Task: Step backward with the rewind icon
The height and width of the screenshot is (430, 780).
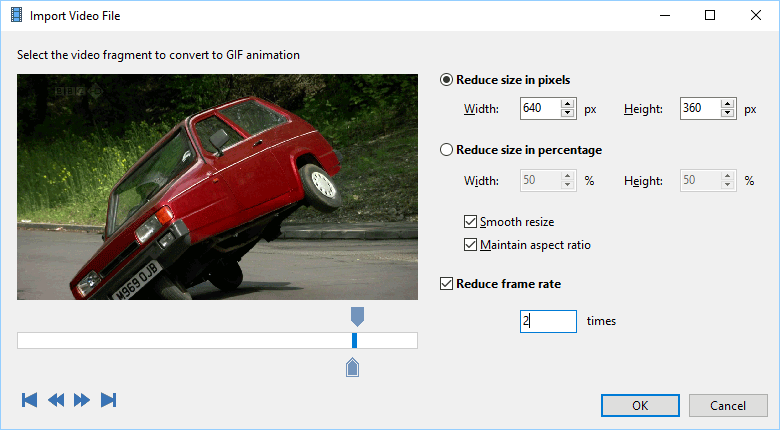Action: pos(56,400)
